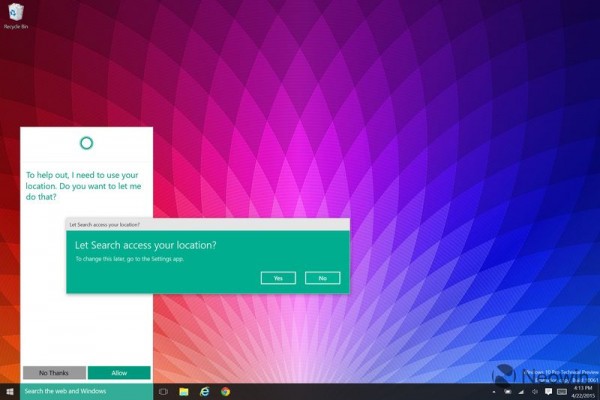Click Yes in the location dialog
Screen dimensions: 600x400
coord(278,278)
